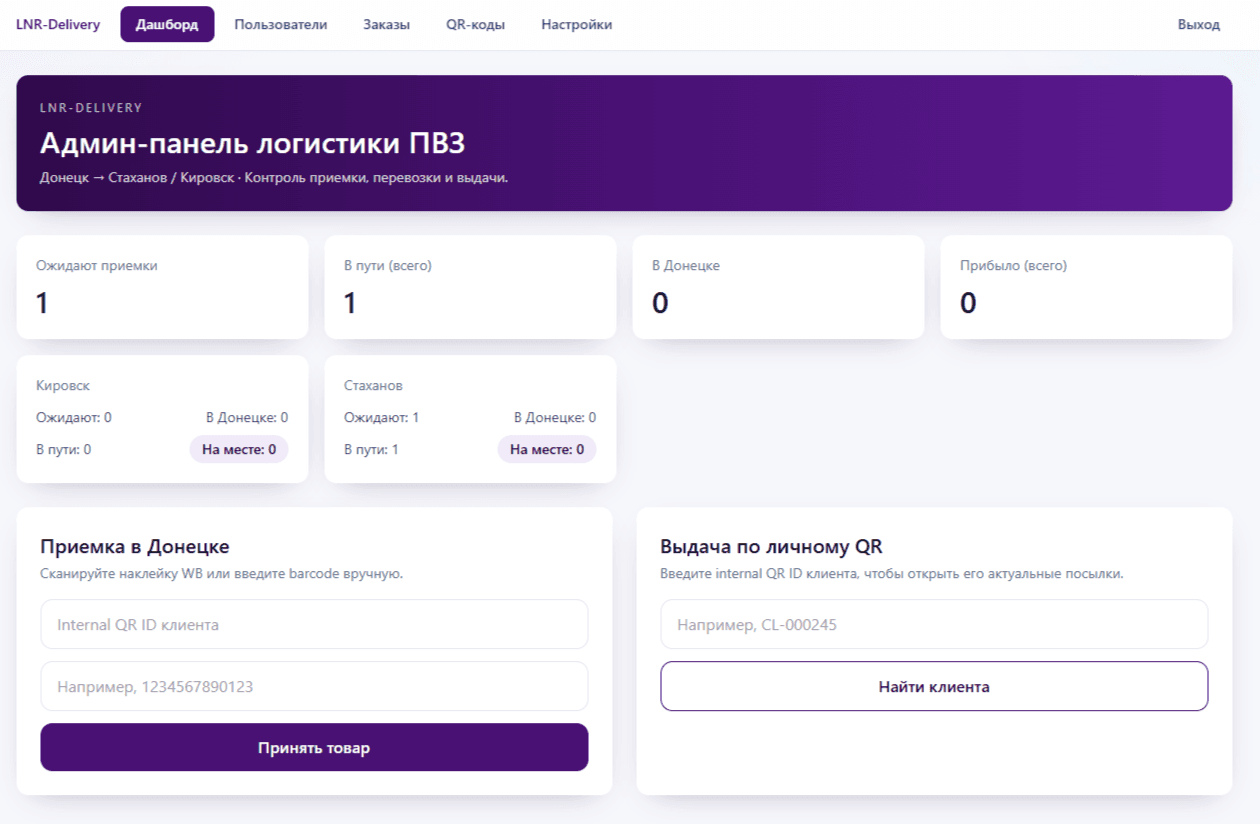Image resolution: width=1260 pixels, height=824 pixels.
Task: Open the Ожидают приемки stat card
Action: point(160,286)
